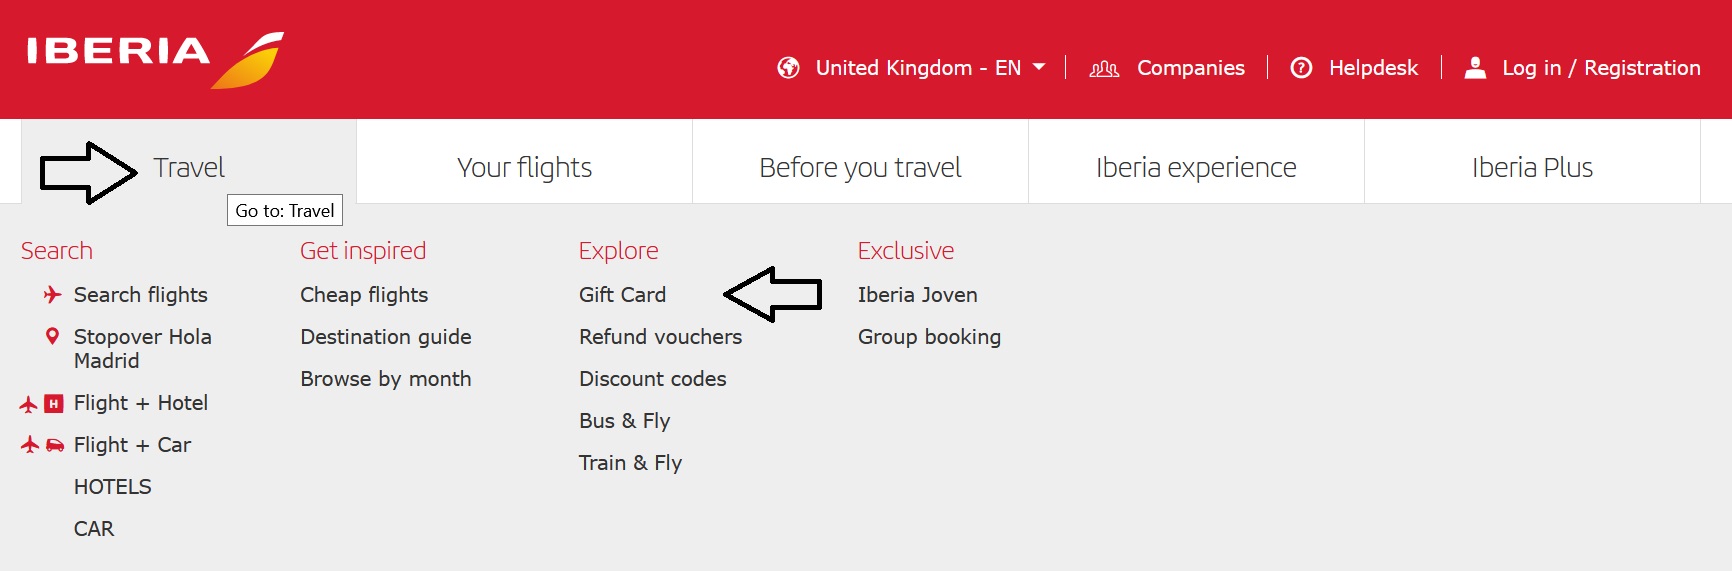Click Log in / Registration
Image resolution: width=1732 pixels, height=571 pixels.
click(1600, 68)
